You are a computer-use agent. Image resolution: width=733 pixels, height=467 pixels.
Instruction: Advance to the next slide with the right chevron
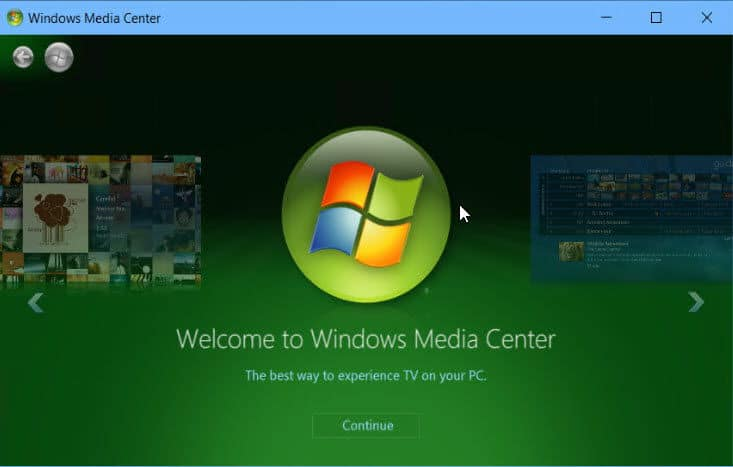(x=696, y=302)
